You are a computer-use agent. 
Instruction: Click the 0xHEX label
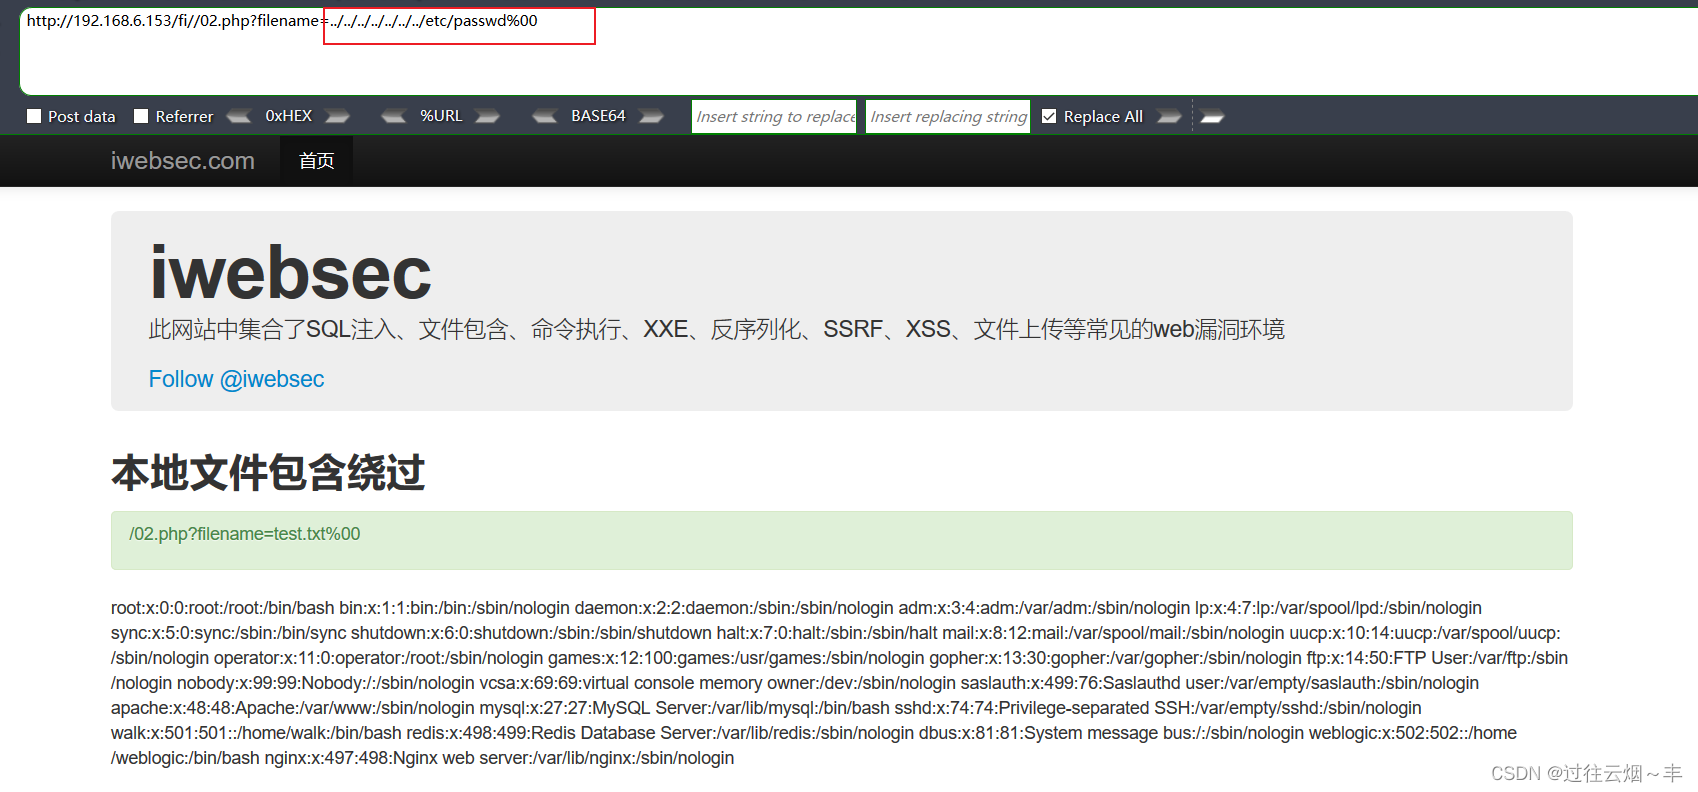click(289, 116)
